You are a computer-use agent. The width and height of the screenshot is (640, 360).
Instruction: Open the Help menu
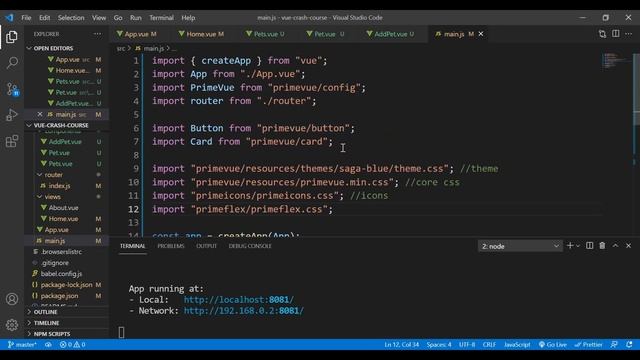(188, 18)
